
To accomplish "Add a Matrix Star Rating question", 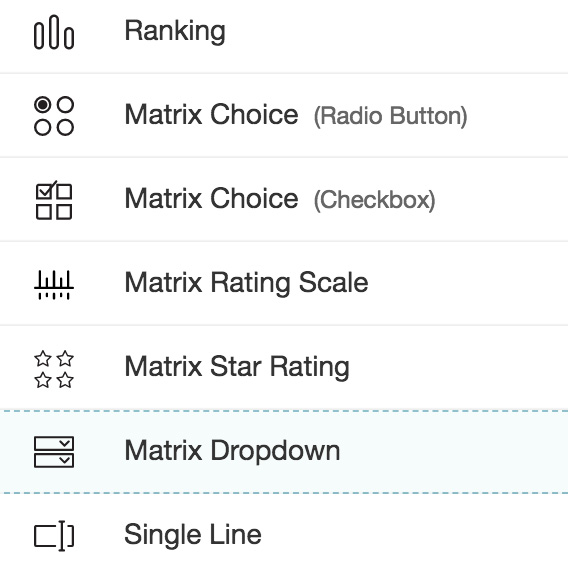I will [x=284, y=367].
